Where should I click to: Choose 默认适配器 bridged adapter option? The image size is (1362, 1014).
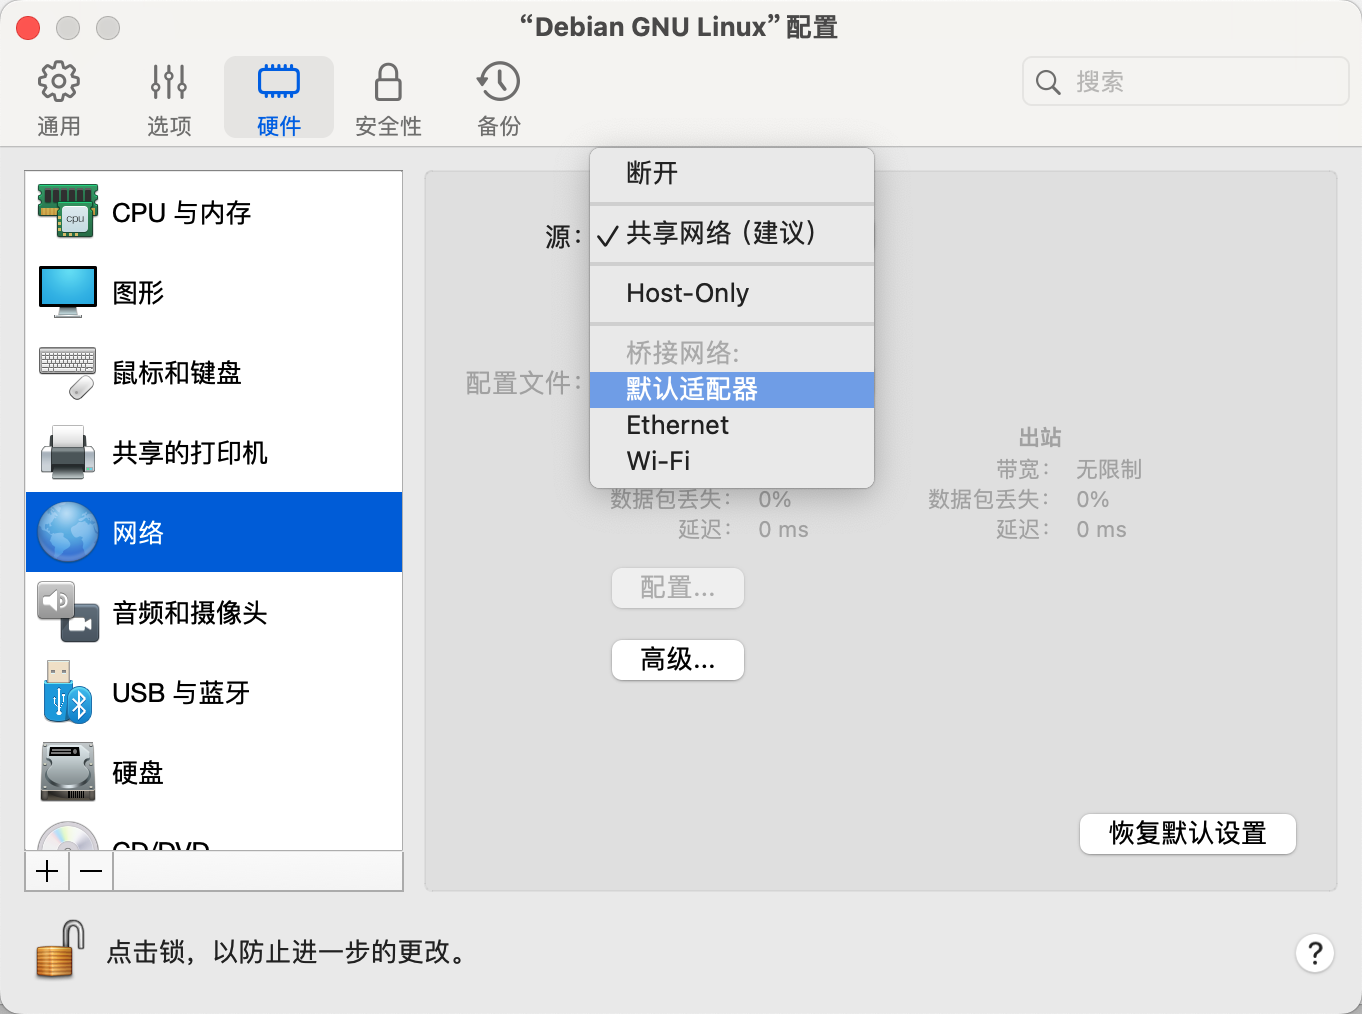pyautogui.click(x=732, y=389)
